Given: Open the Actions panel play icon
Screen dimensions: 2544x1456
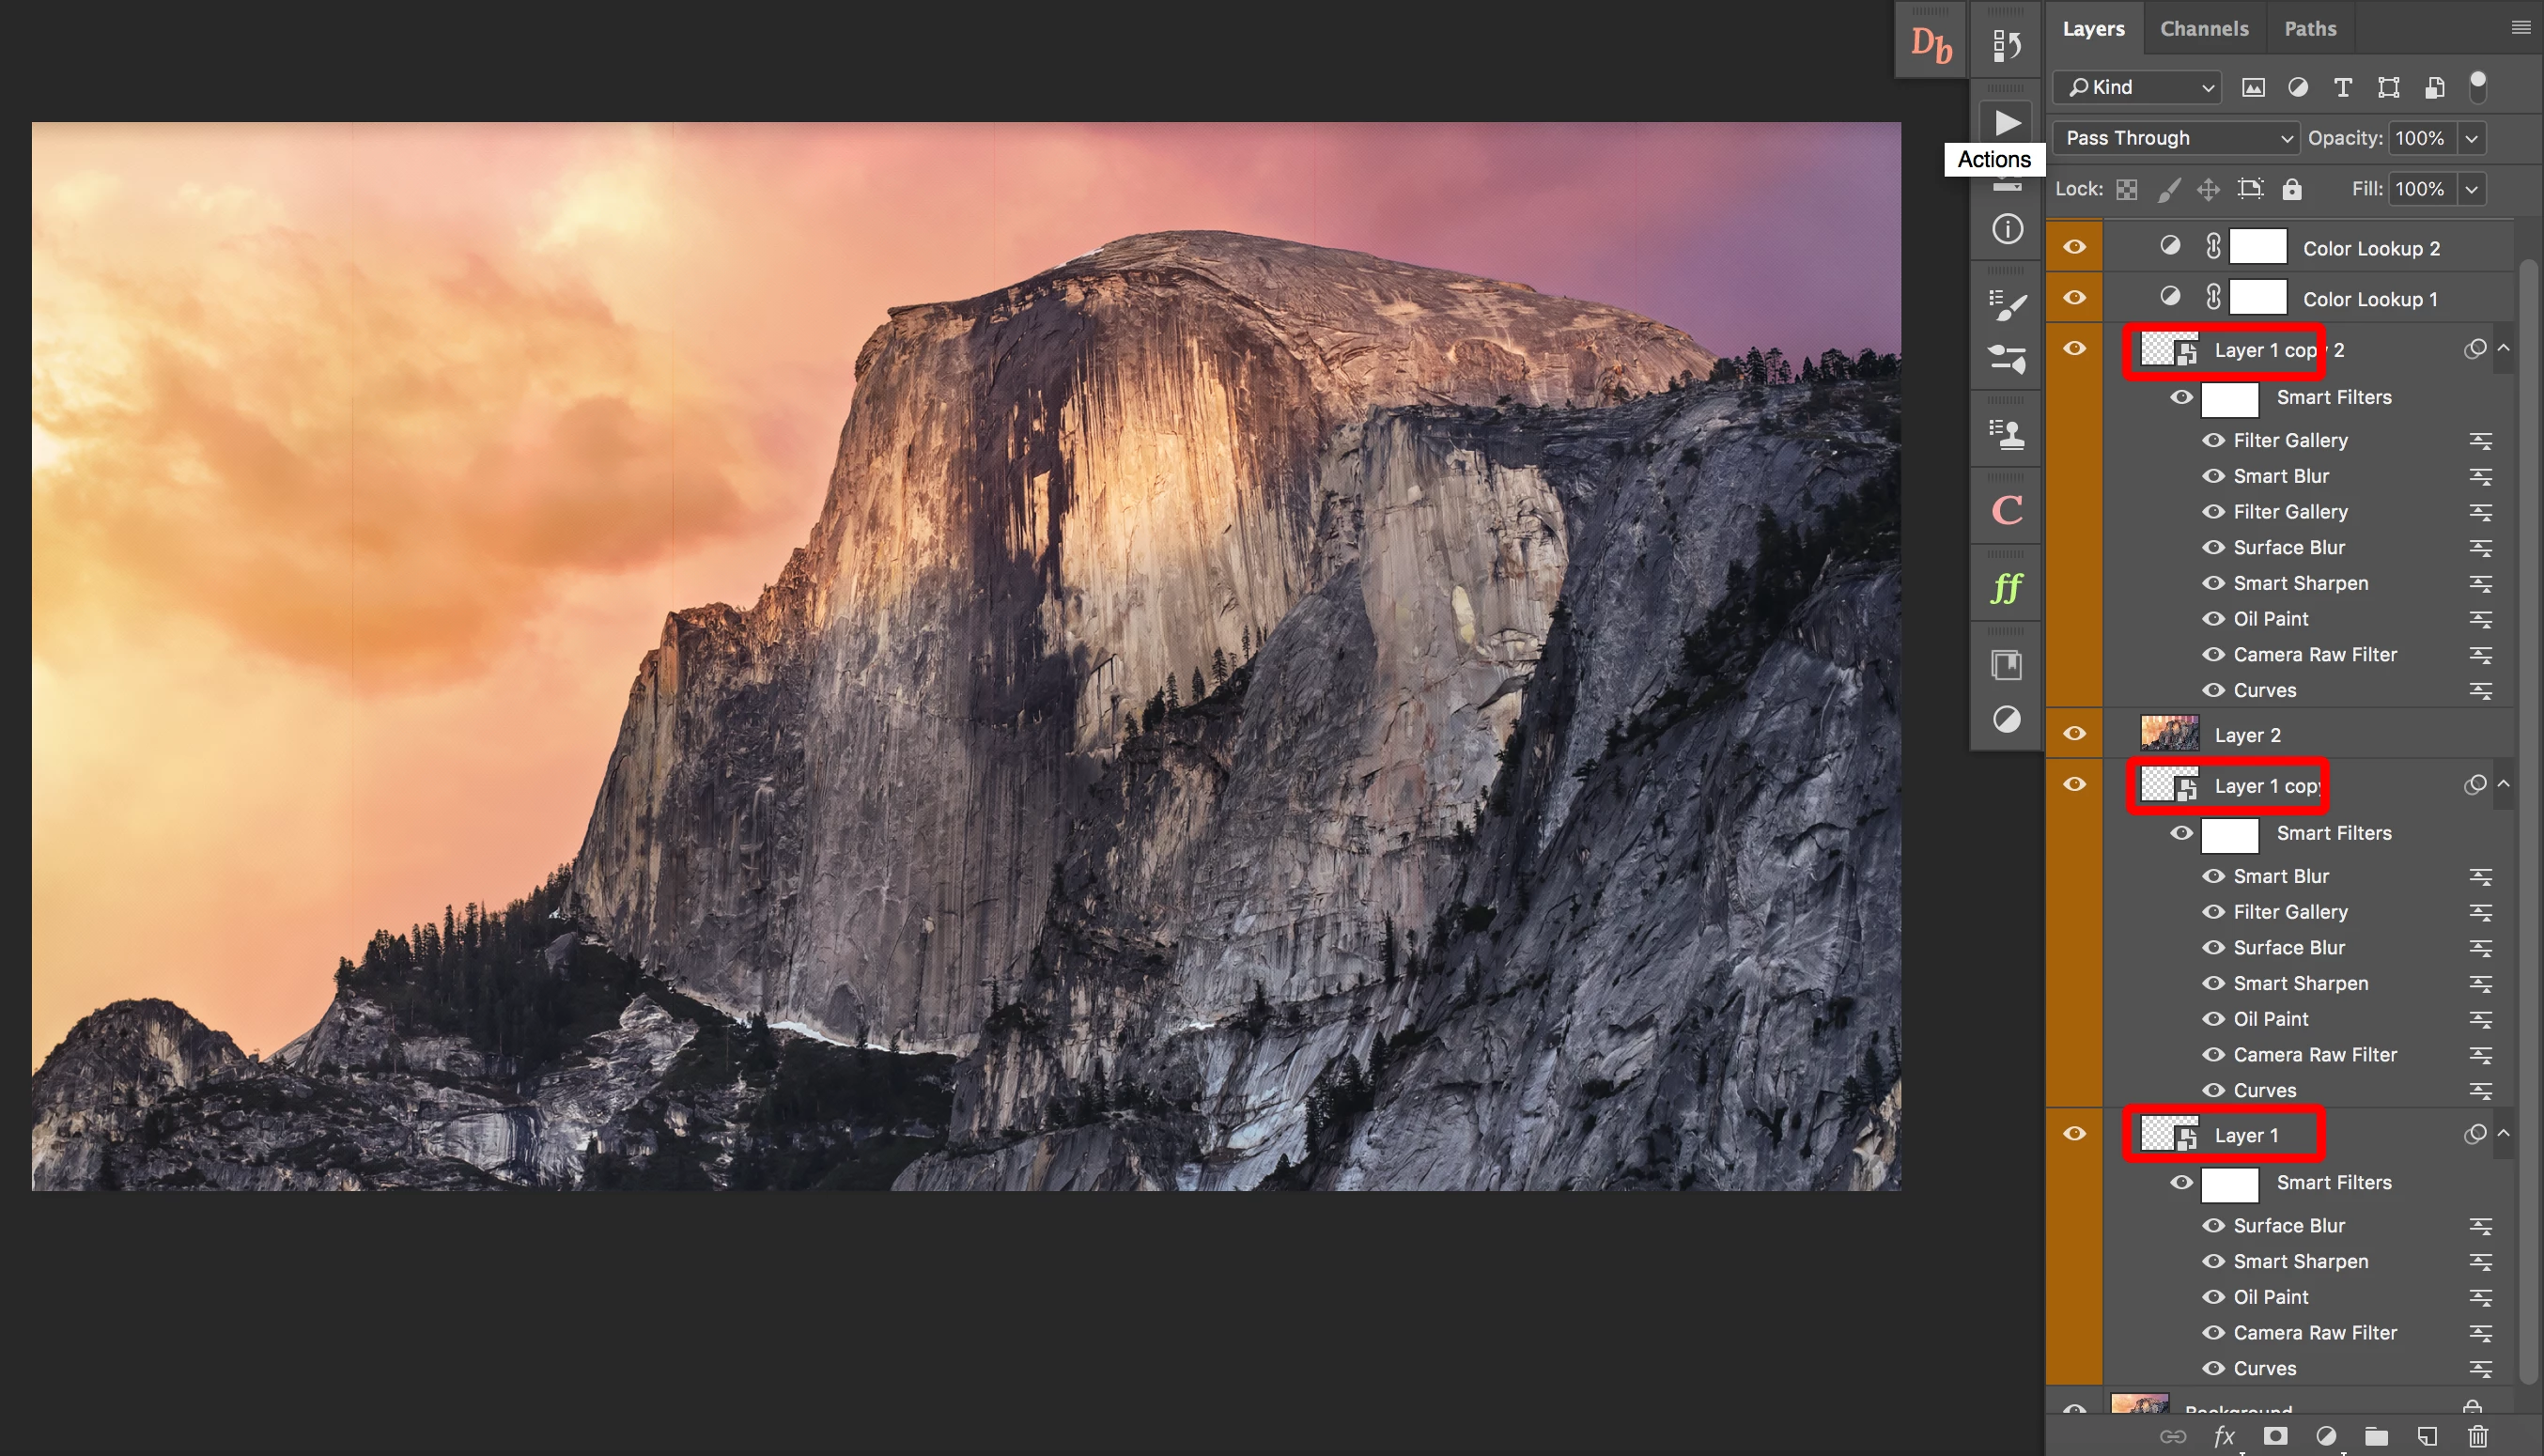Looking at the screenshot, I should [x=2006, y=122].
